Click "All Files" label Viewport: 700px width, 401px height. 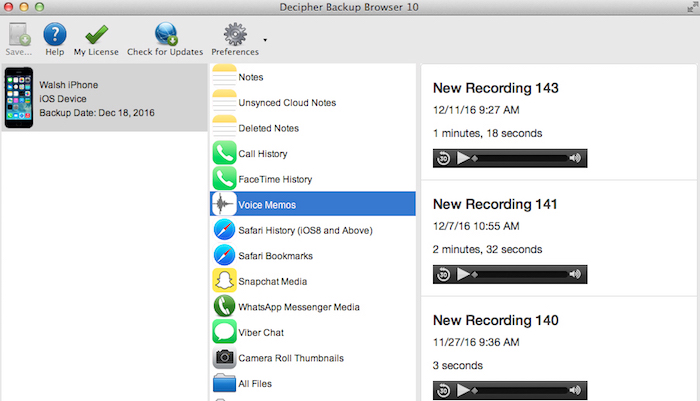(x=255, y=384)
